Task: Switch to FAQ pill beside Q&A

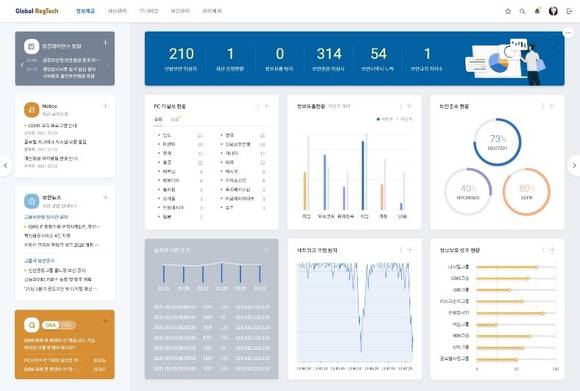Action: (67, 325)
